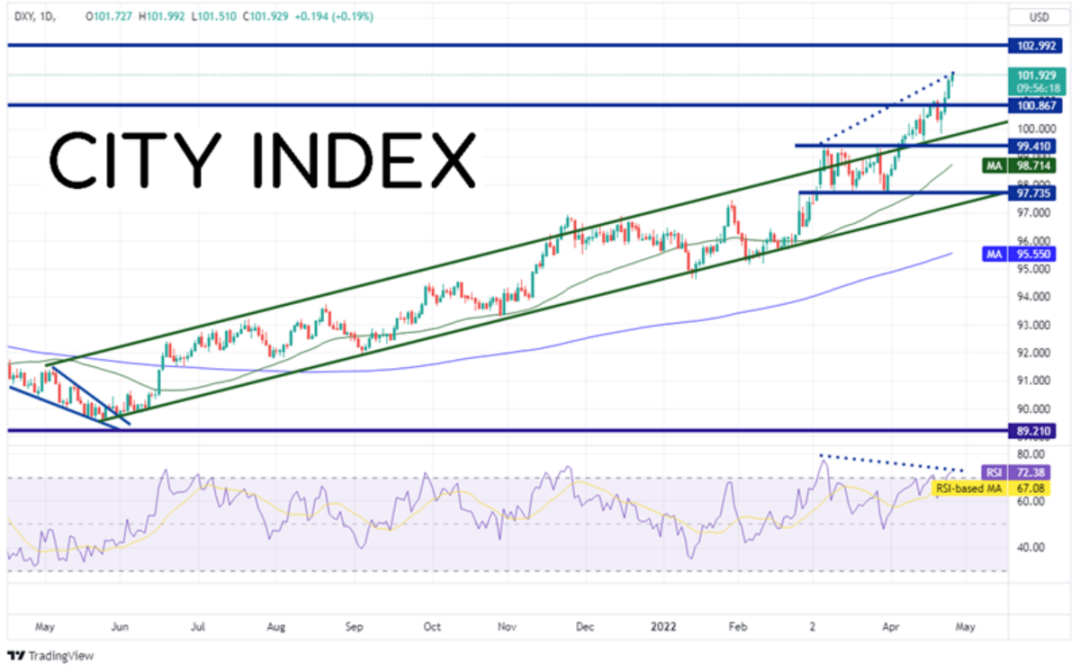The width and height of the screenshot is (1080, 672).
Task: Click the 09:56:18 countdown timer
Action: pyautogui.click(x=1039, y=88)
